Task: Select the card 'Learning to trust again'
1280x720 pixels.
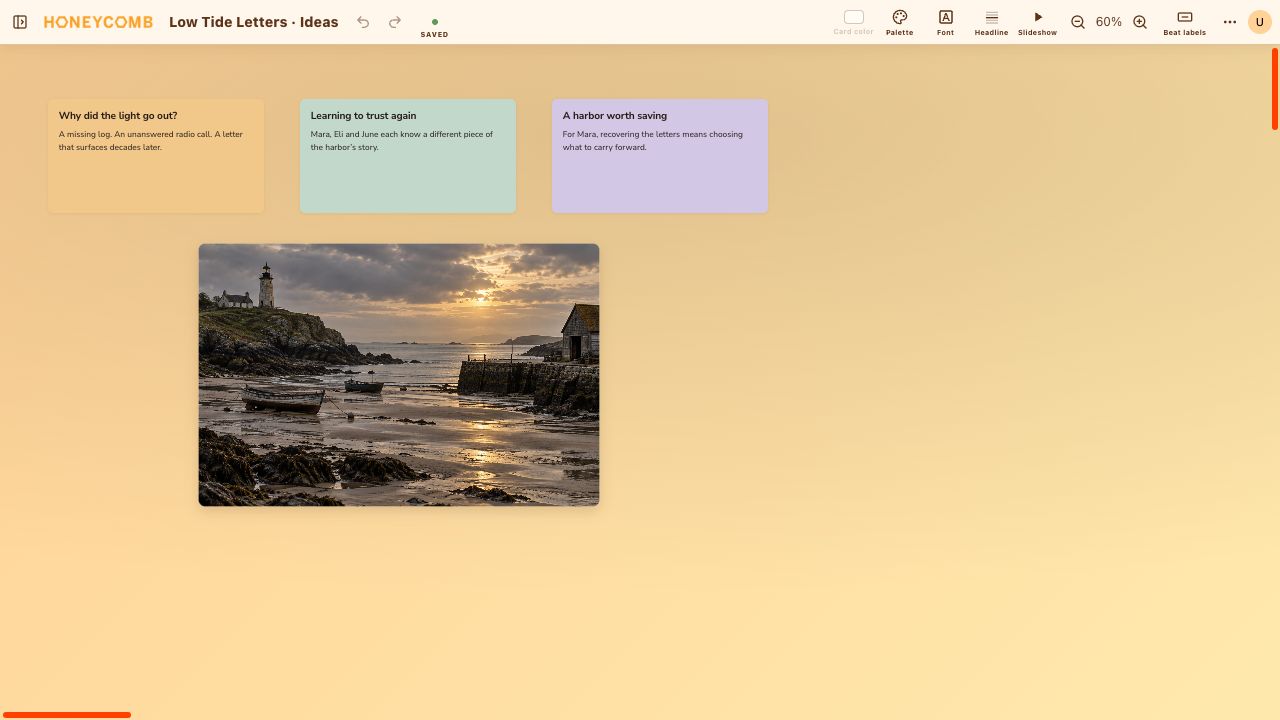Action: (408, 156)
